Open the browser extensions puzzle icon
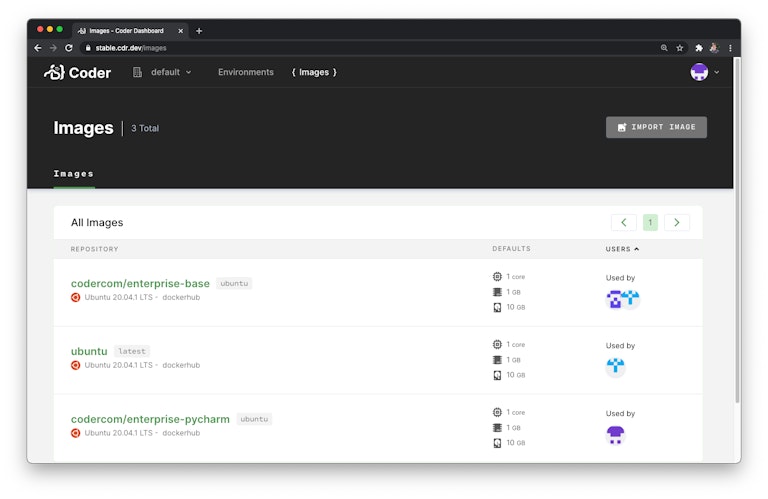The image size is (768, 499). [699, 48]
